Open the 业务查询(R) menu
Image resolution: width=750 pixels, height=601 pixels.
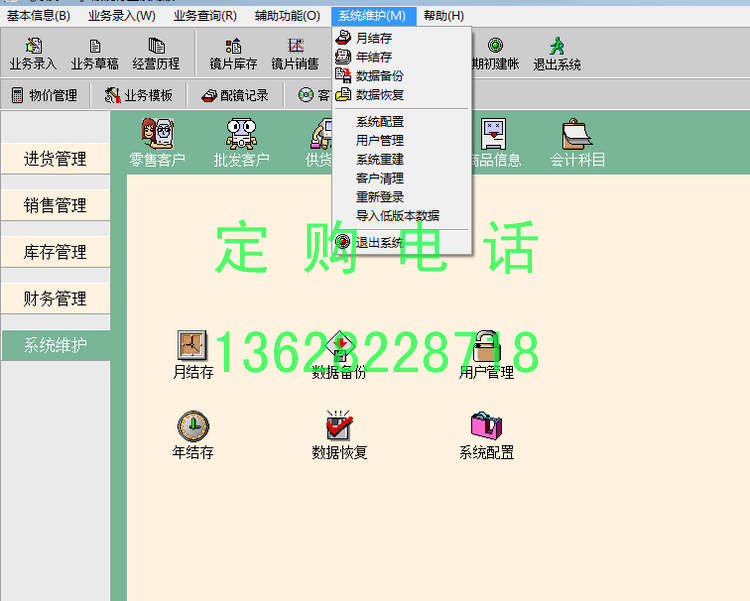(204, 16)
